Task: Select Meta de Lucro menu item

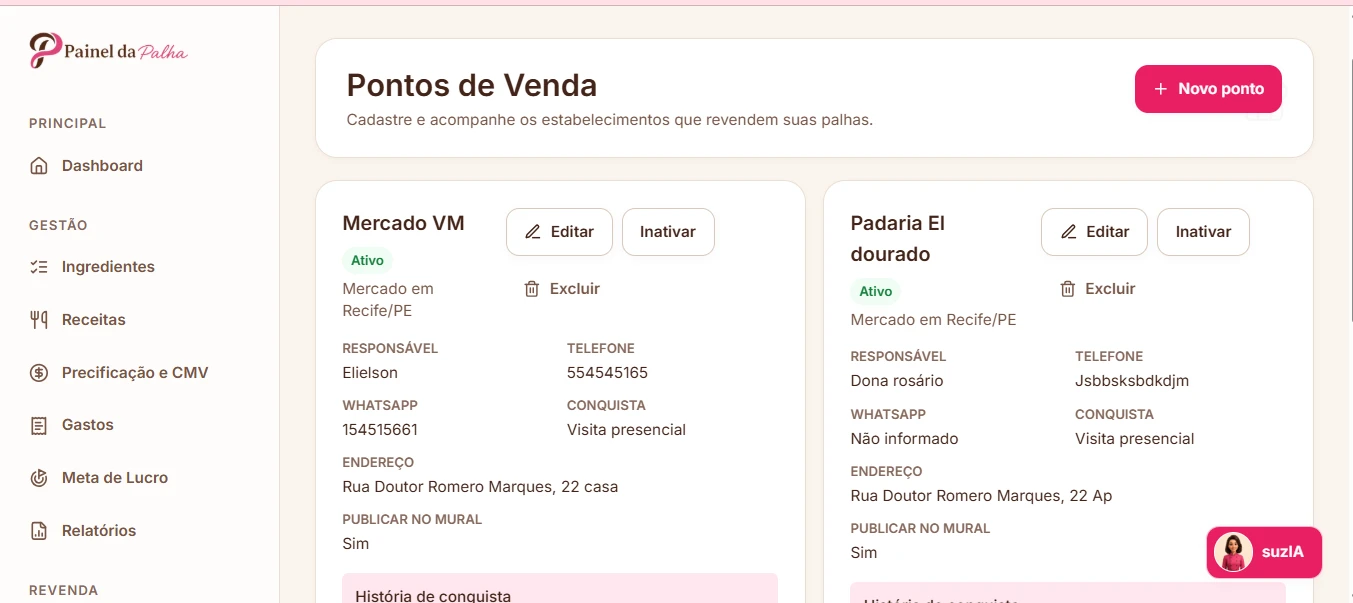Action: tap(115, 478)
